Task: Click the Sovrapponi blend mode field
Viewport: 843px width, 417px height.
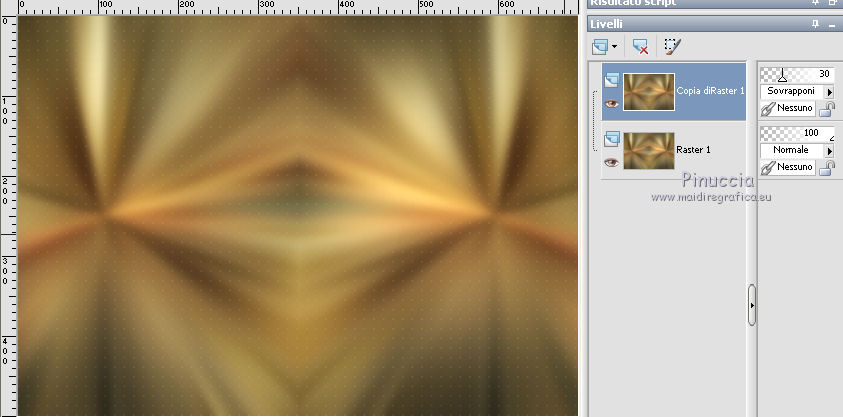Action: coord(792,91)
